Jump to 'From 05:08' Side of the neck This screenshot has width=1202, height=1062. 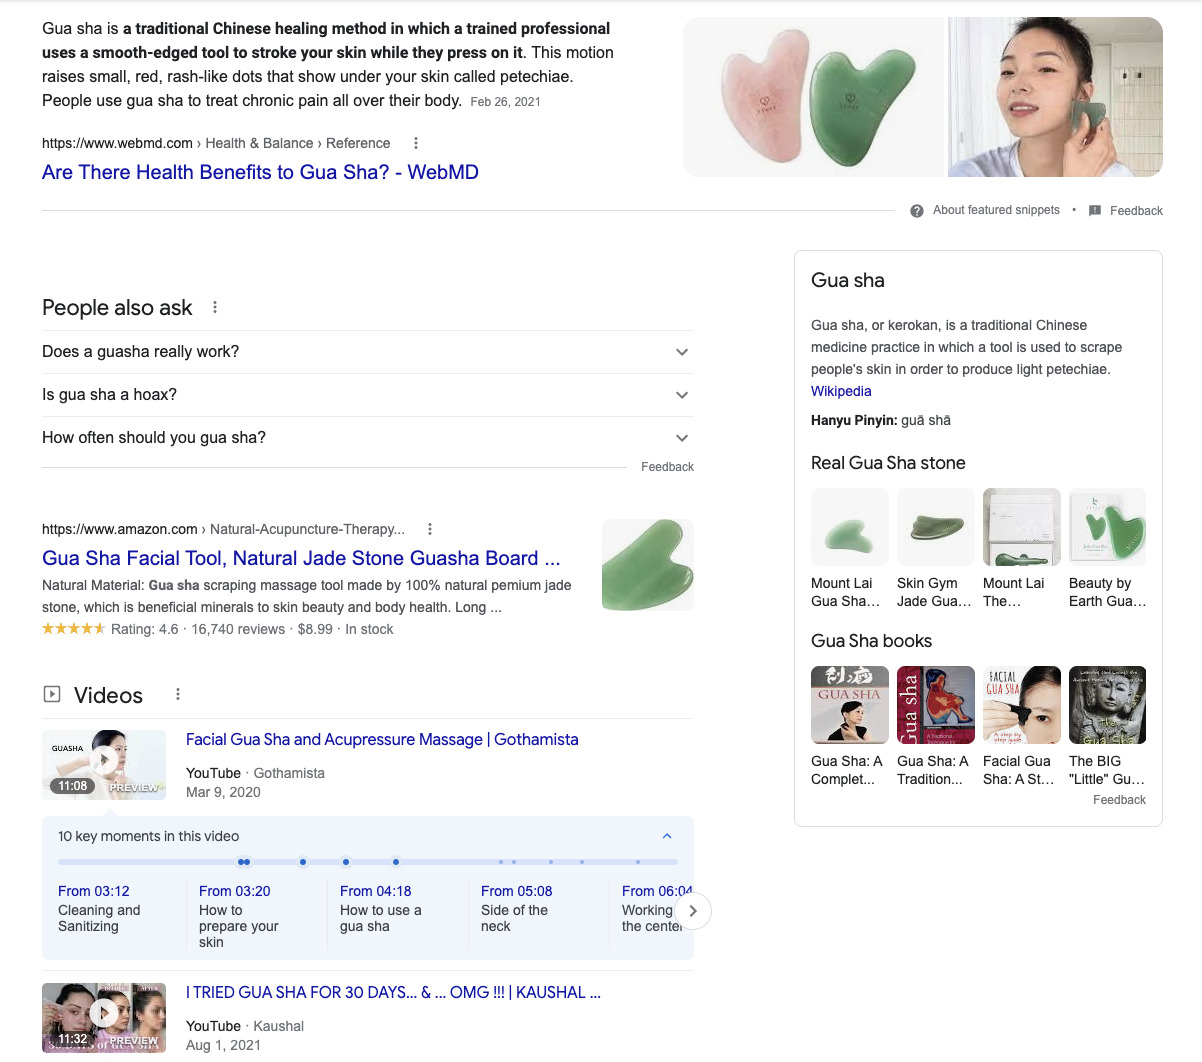[x=516, y=908]
